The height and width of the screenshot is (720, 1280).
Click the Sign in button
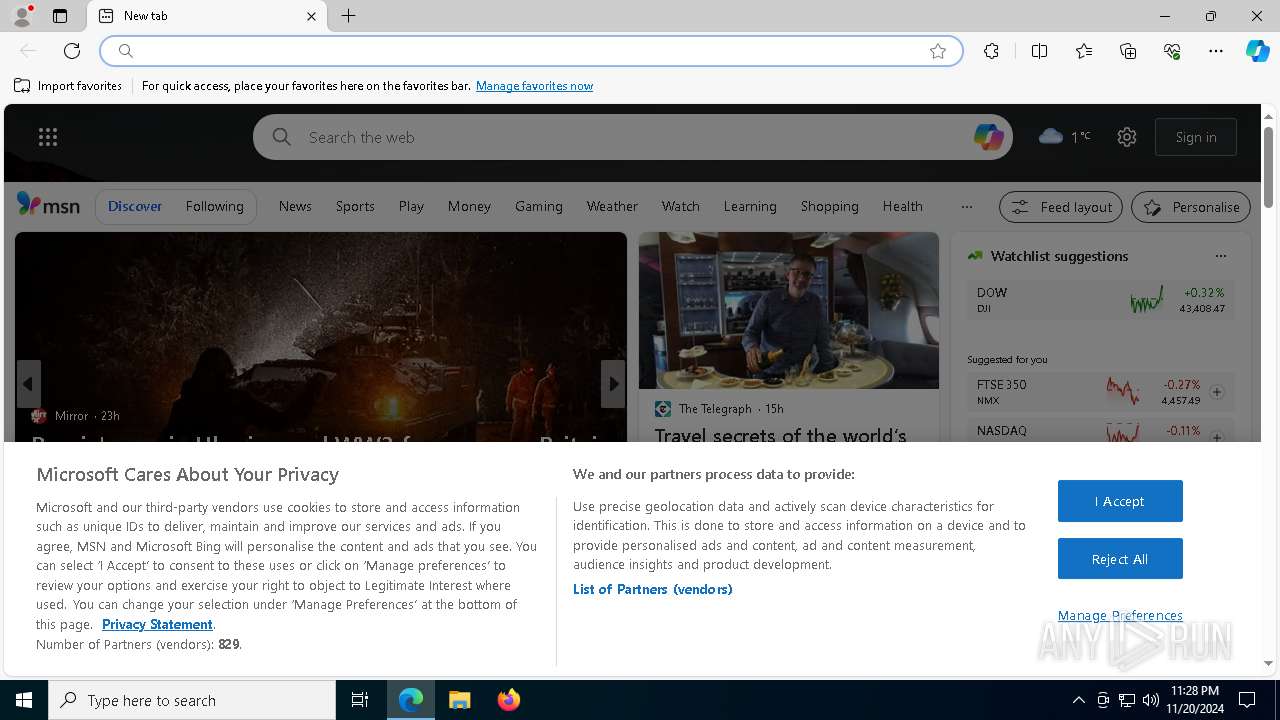coord(1196,137)
